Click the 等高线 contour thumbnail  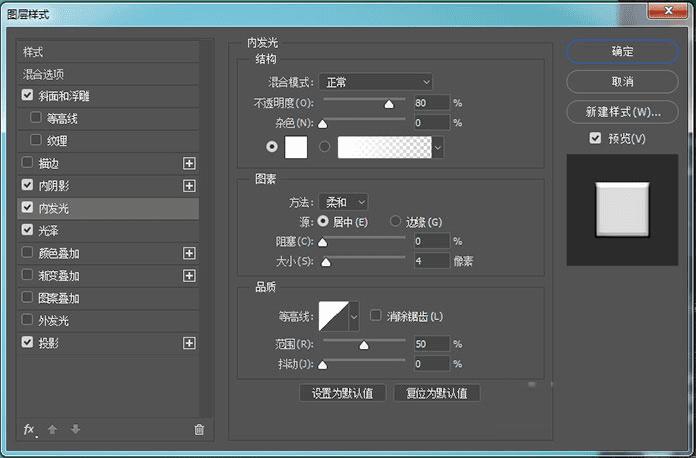click(x=334, y=316)
